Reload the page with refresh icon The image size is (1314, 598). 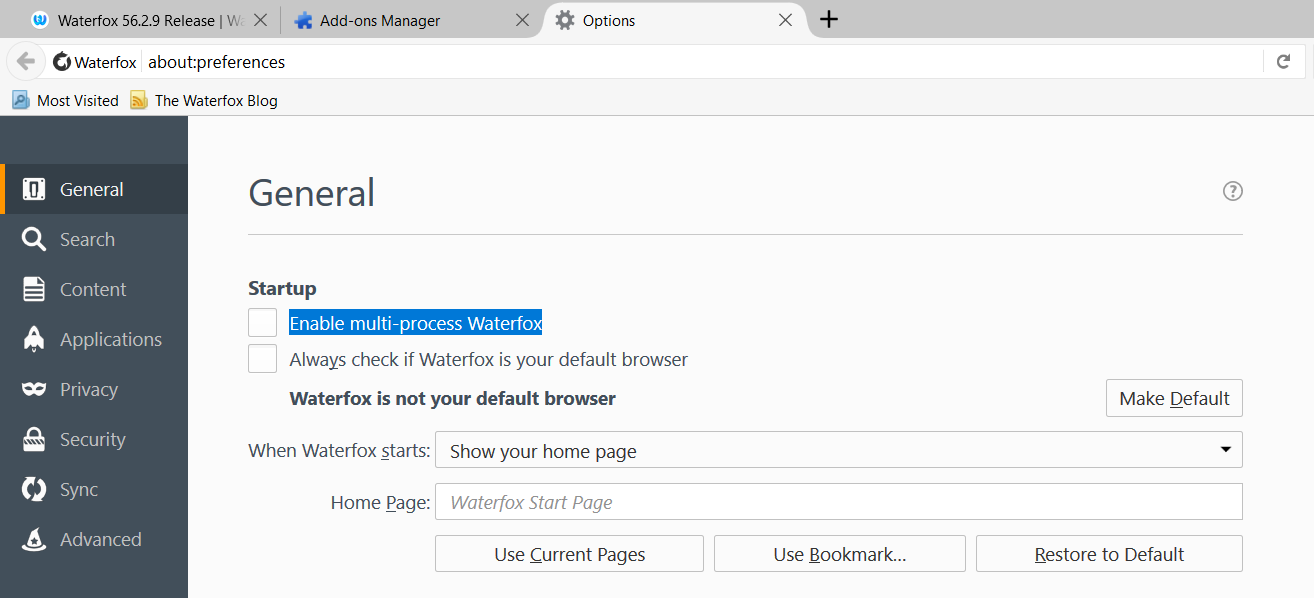1283,62
